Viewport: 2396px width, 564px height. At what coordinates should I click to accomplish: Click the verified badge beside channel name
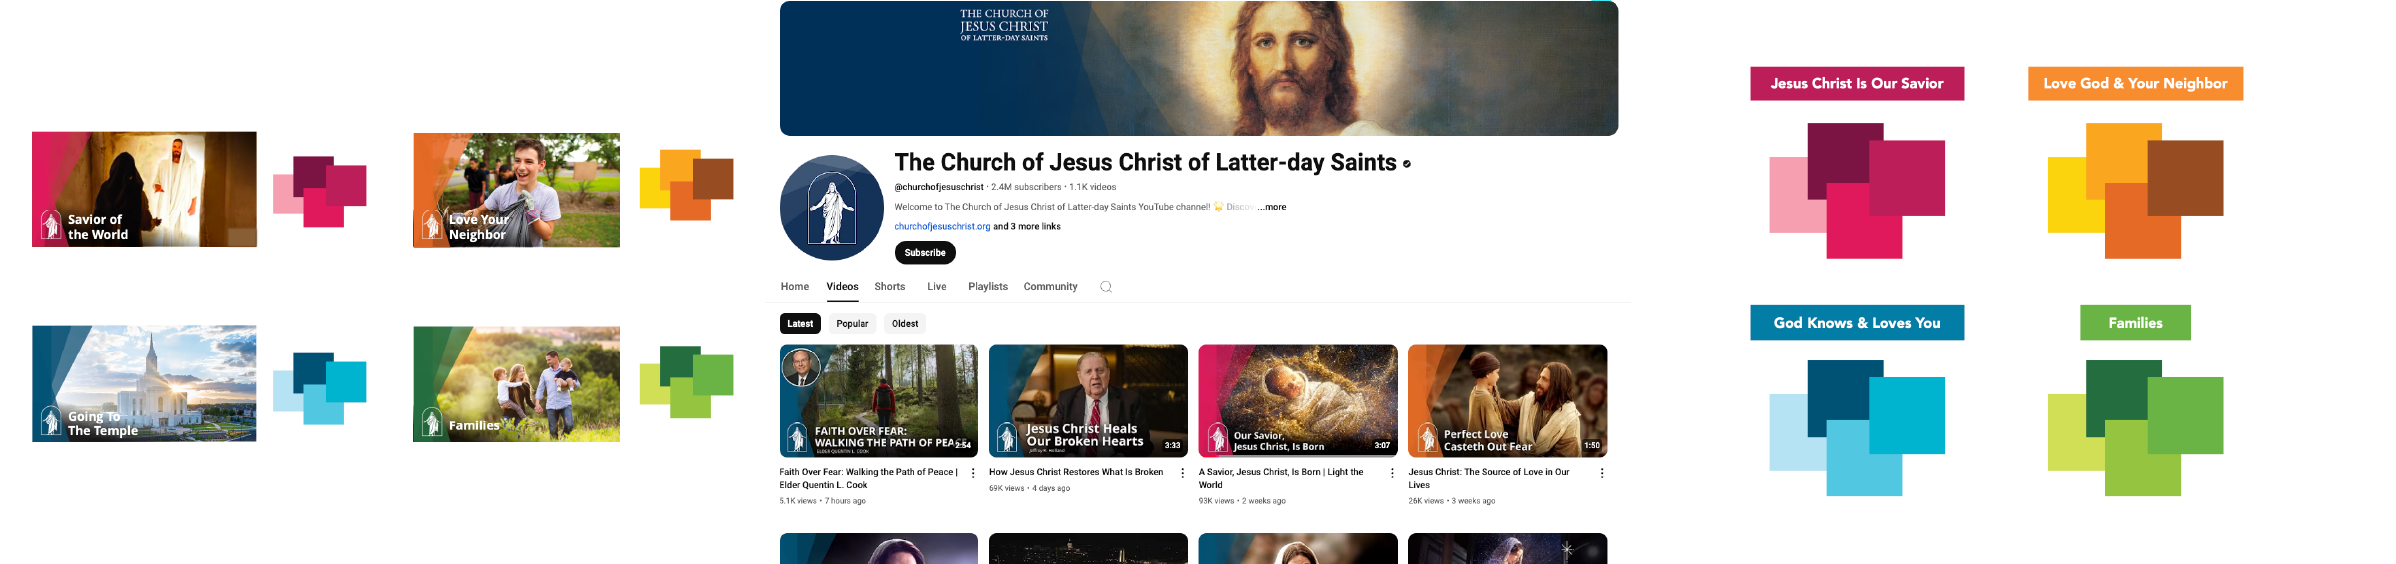1406,164
